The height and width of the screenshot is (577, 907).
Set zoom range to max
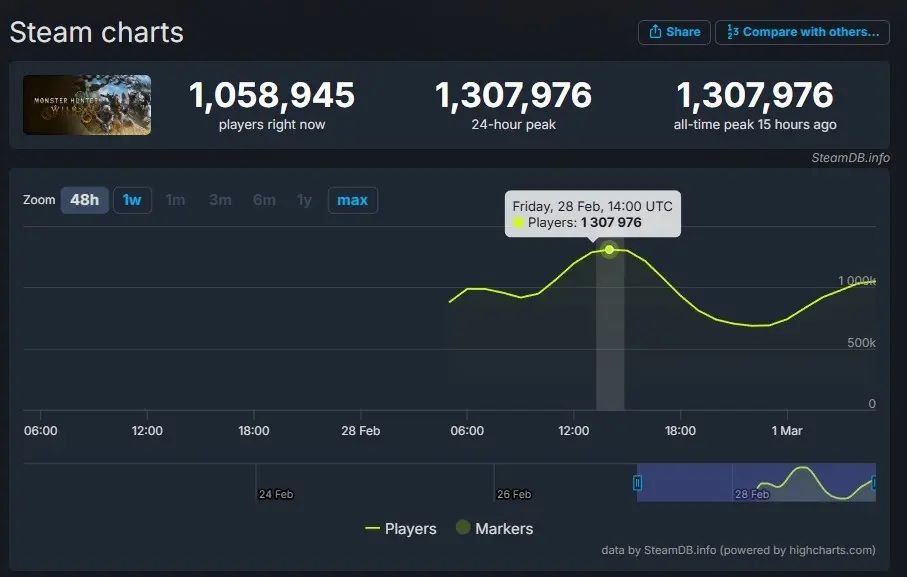352,200
